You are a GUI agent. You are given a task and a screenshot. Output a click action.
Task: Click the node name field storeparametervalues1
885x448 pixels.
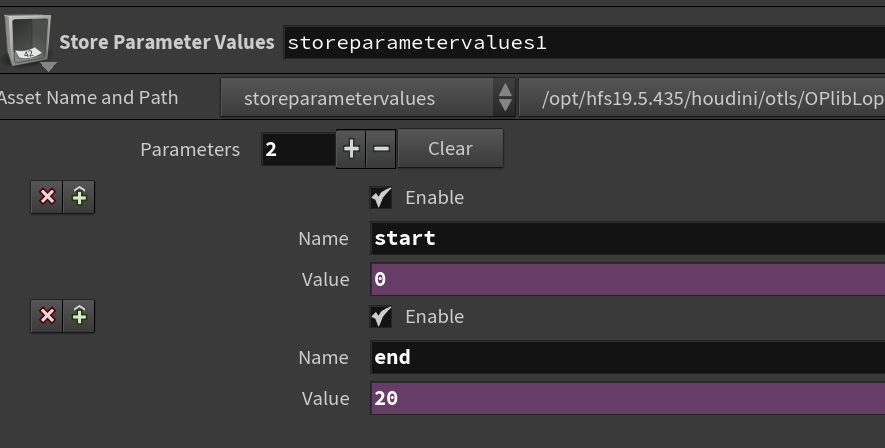click(x=584, y=42)
